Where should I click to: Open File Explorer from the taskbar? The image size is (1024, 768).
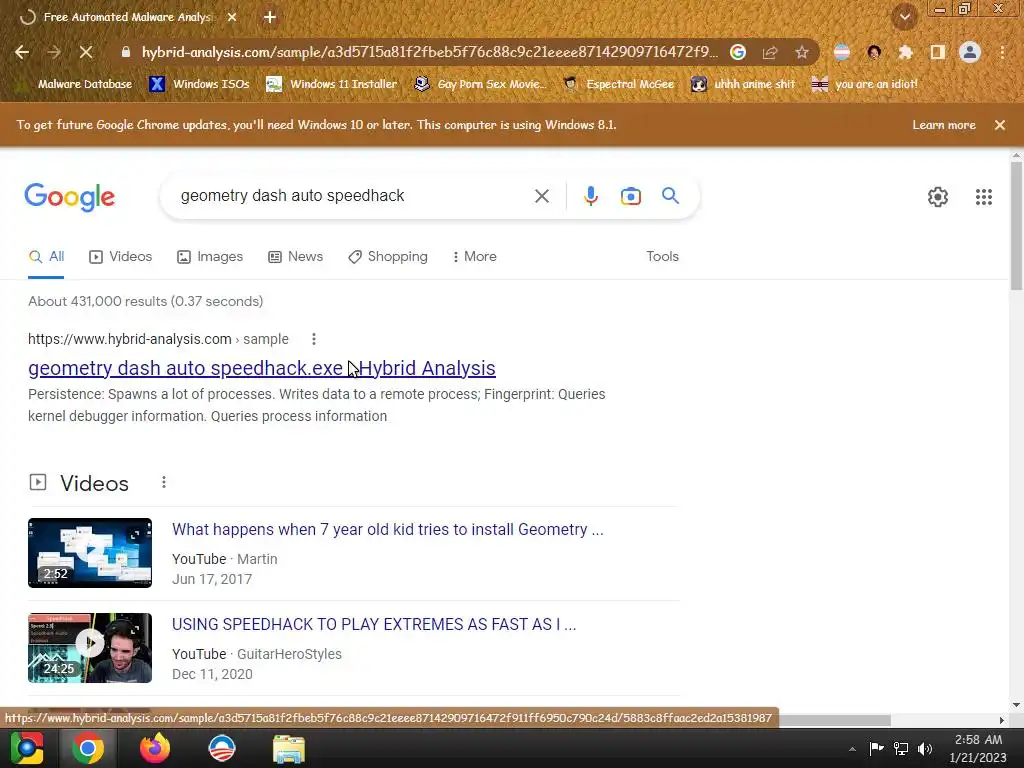[x=289, y=749]
